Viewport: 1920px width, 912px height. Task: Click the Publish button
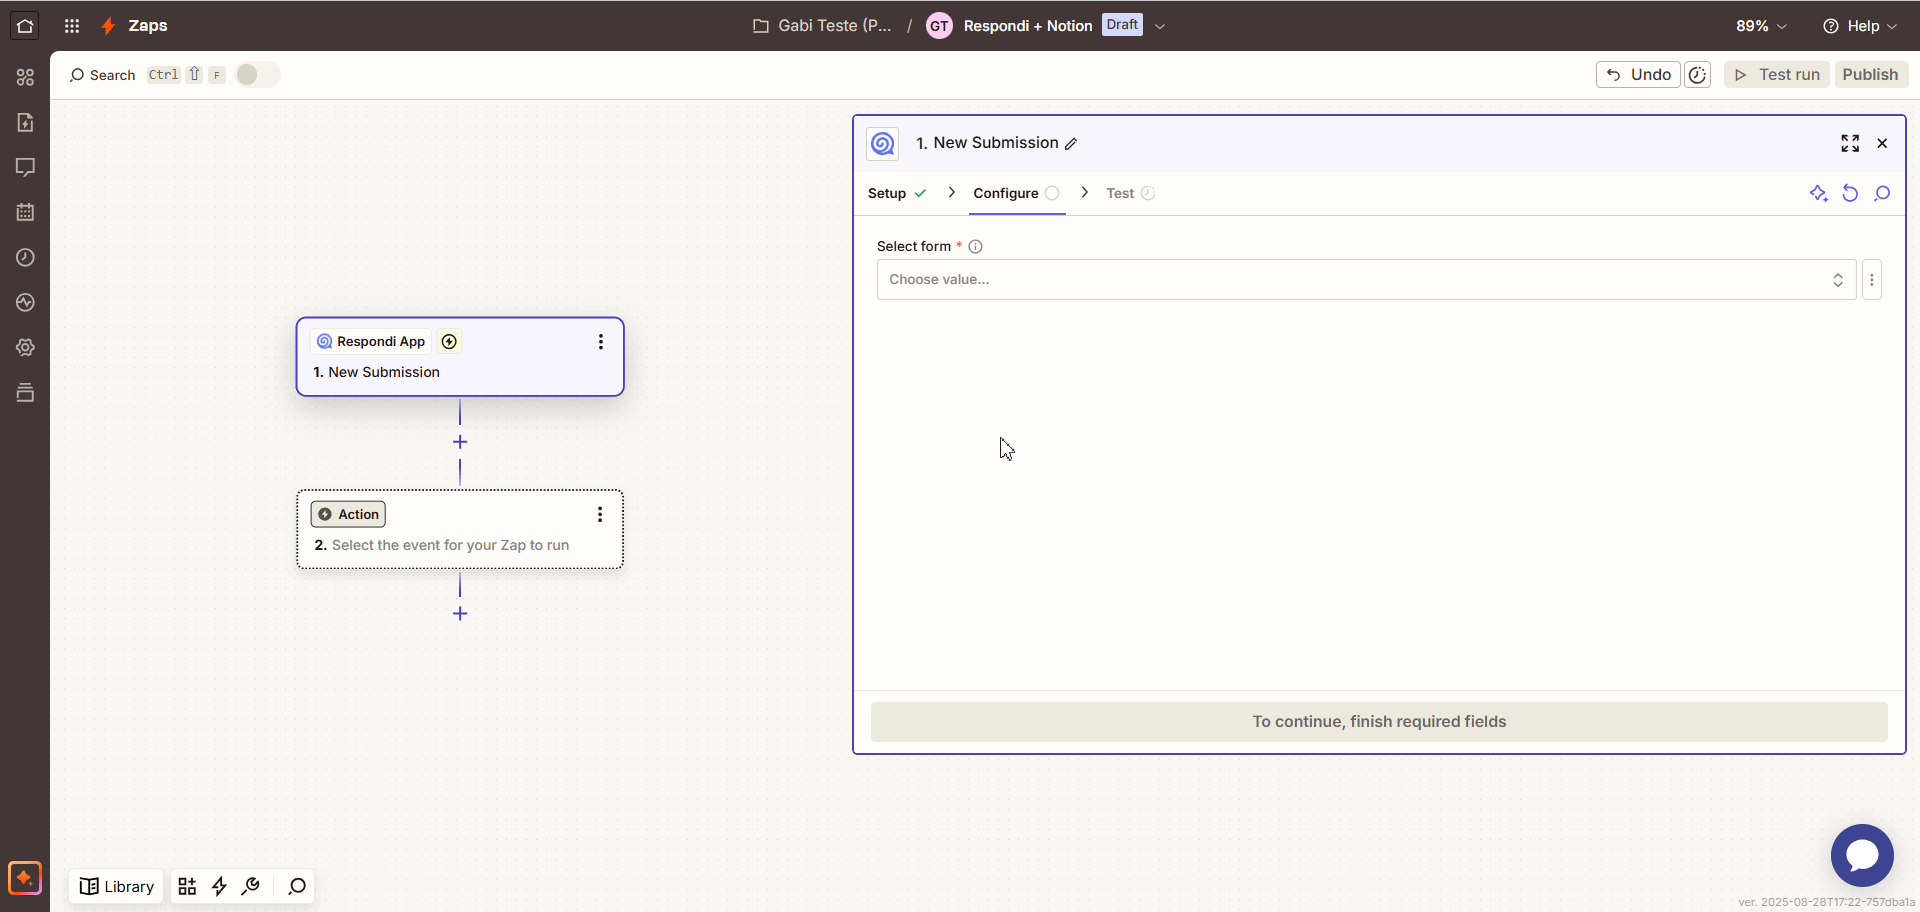point(1870,75)
